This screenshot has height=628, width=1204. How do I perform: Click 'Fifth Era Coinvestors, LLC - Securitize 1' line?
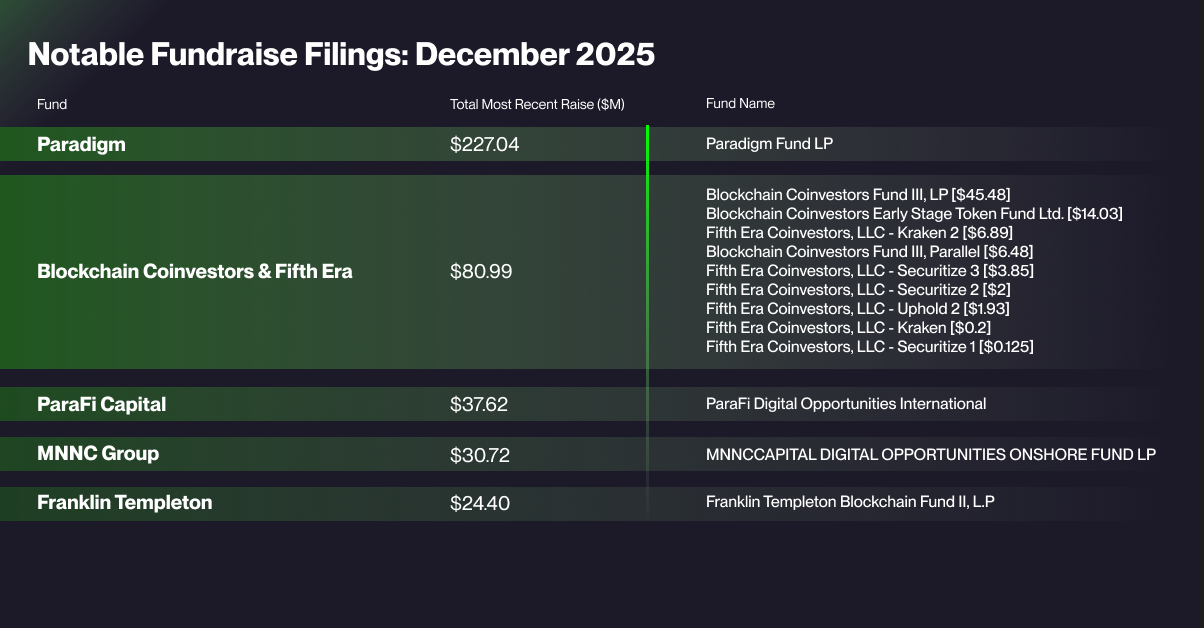point(870,346)
